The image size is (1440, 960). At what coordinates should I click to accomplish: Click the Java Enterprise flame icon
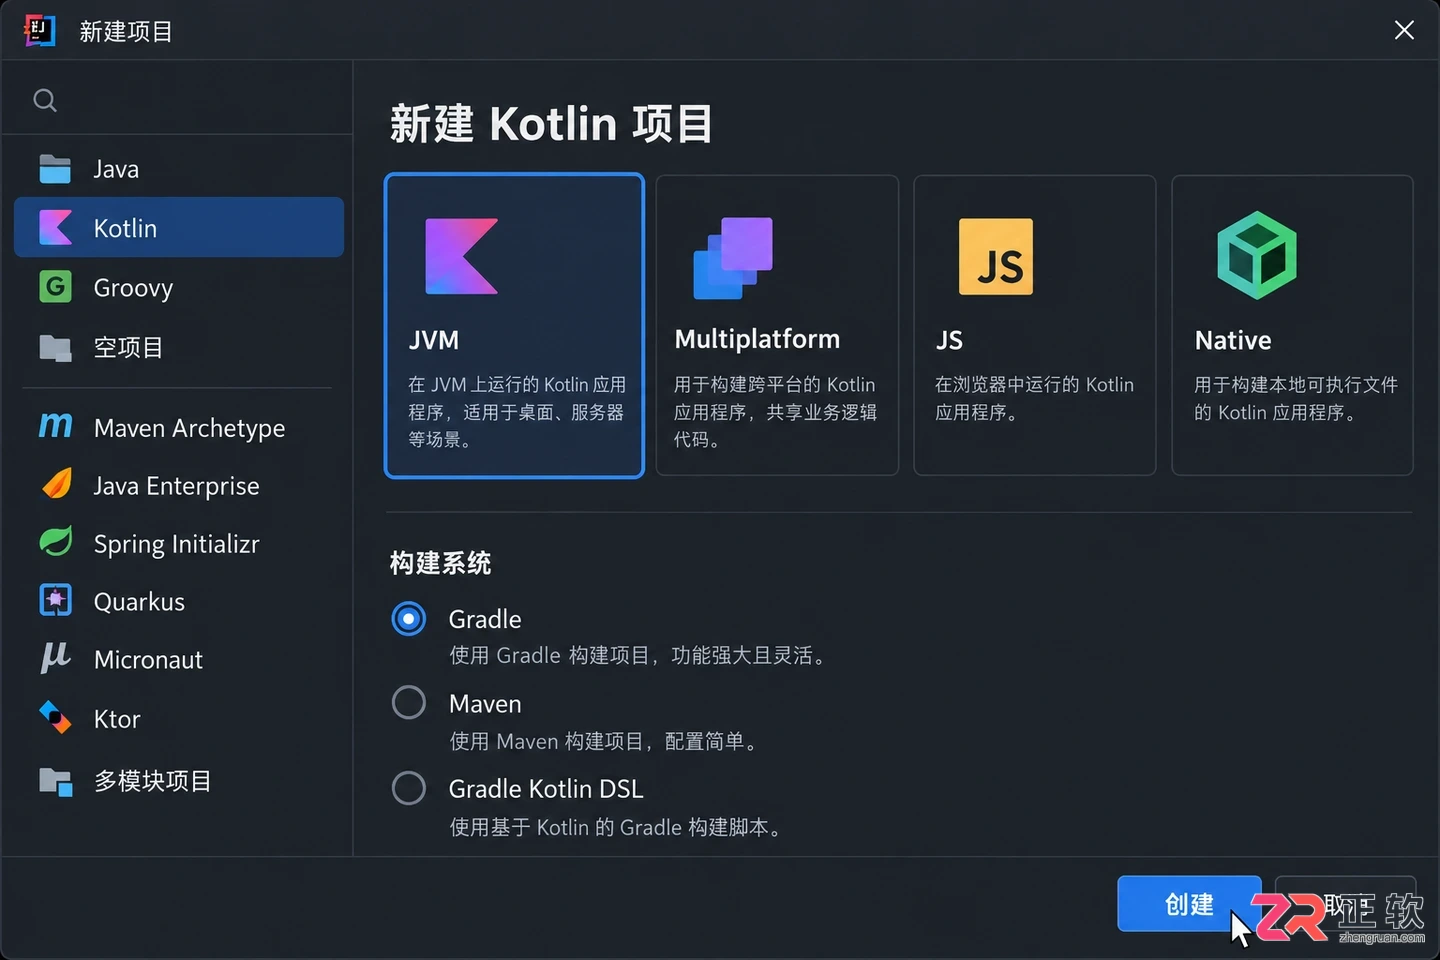click(x=56, y=484)
